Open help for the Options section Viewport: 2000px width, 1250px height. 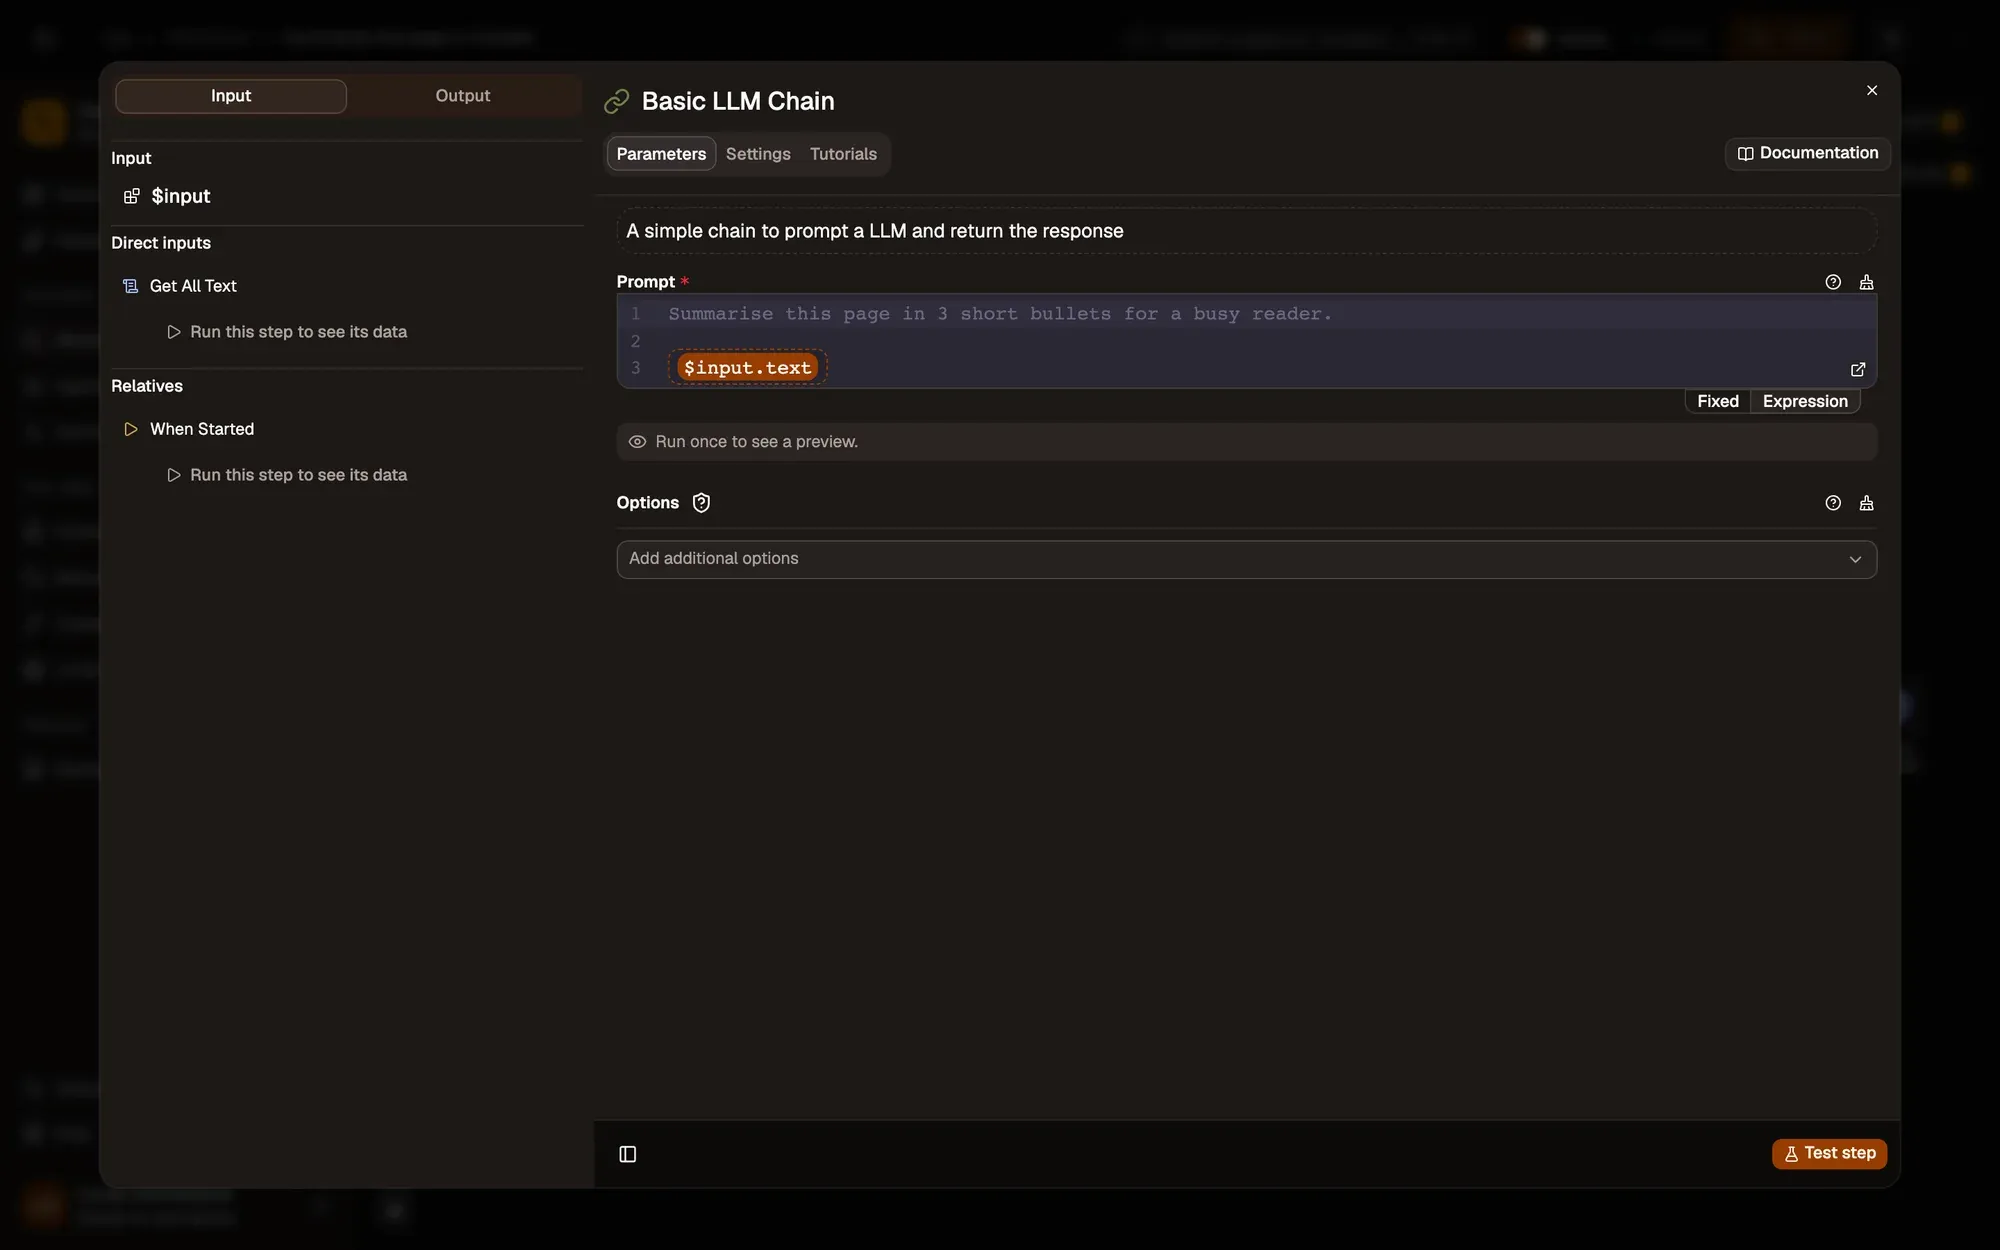(1833, 503)
